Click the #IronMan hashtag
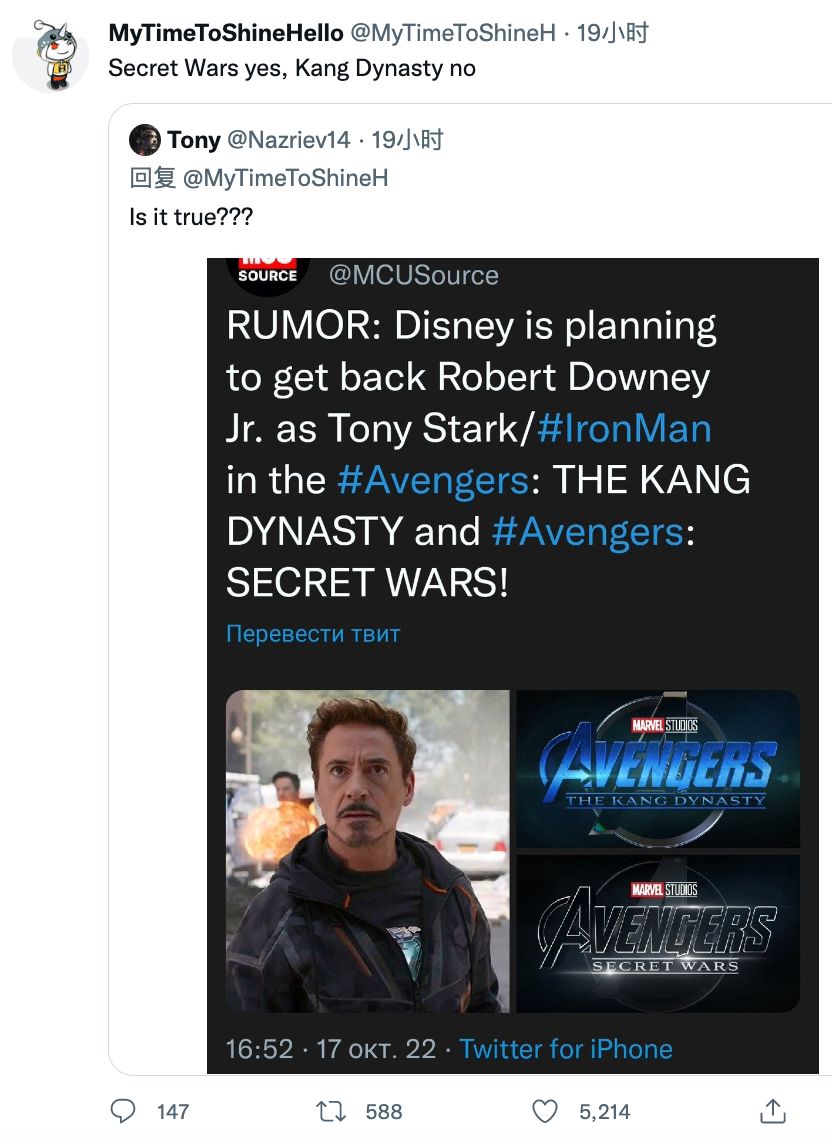Screen dimensions: 832x1140 point(624,428)
